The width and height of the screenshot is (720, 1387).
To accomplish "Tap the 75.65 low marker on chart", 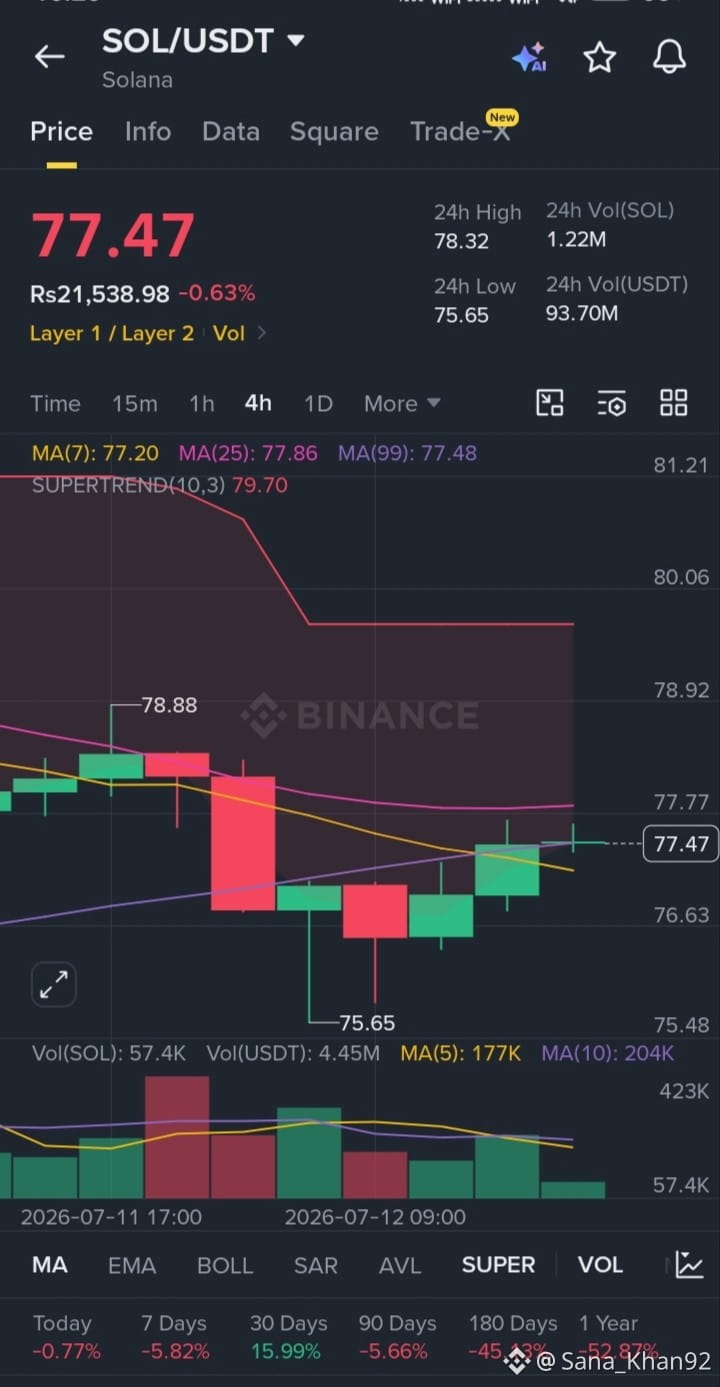I will point(367,1023).
